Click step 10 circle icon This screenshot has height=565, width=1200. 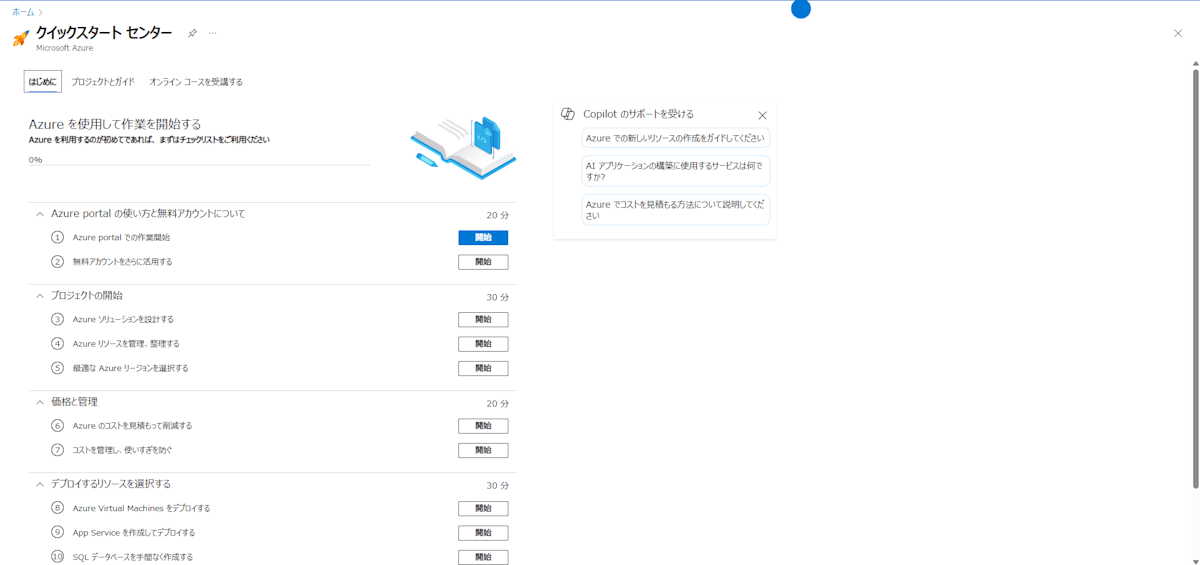click(57, 557)
